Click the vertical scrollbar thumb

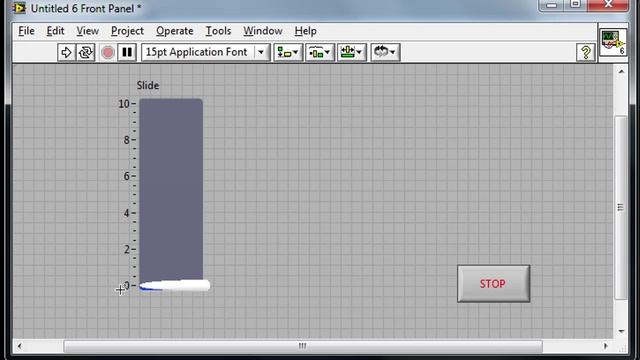click(x=621, y=208)
